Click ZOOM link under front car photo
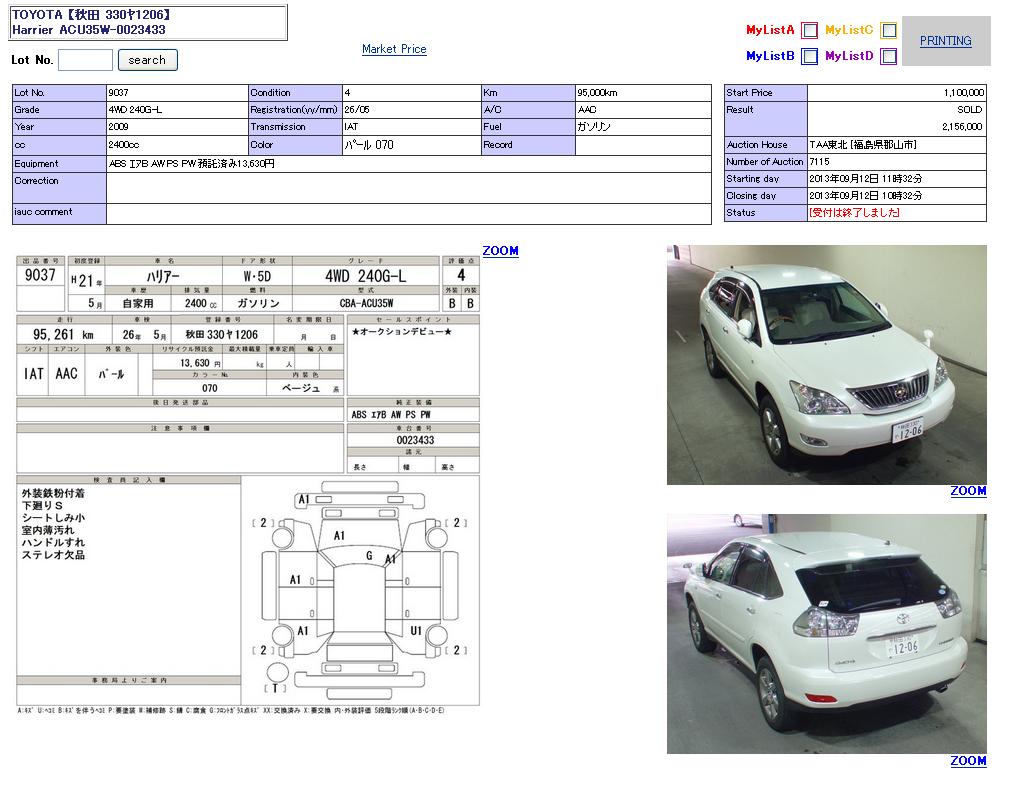 click(968, 491)
